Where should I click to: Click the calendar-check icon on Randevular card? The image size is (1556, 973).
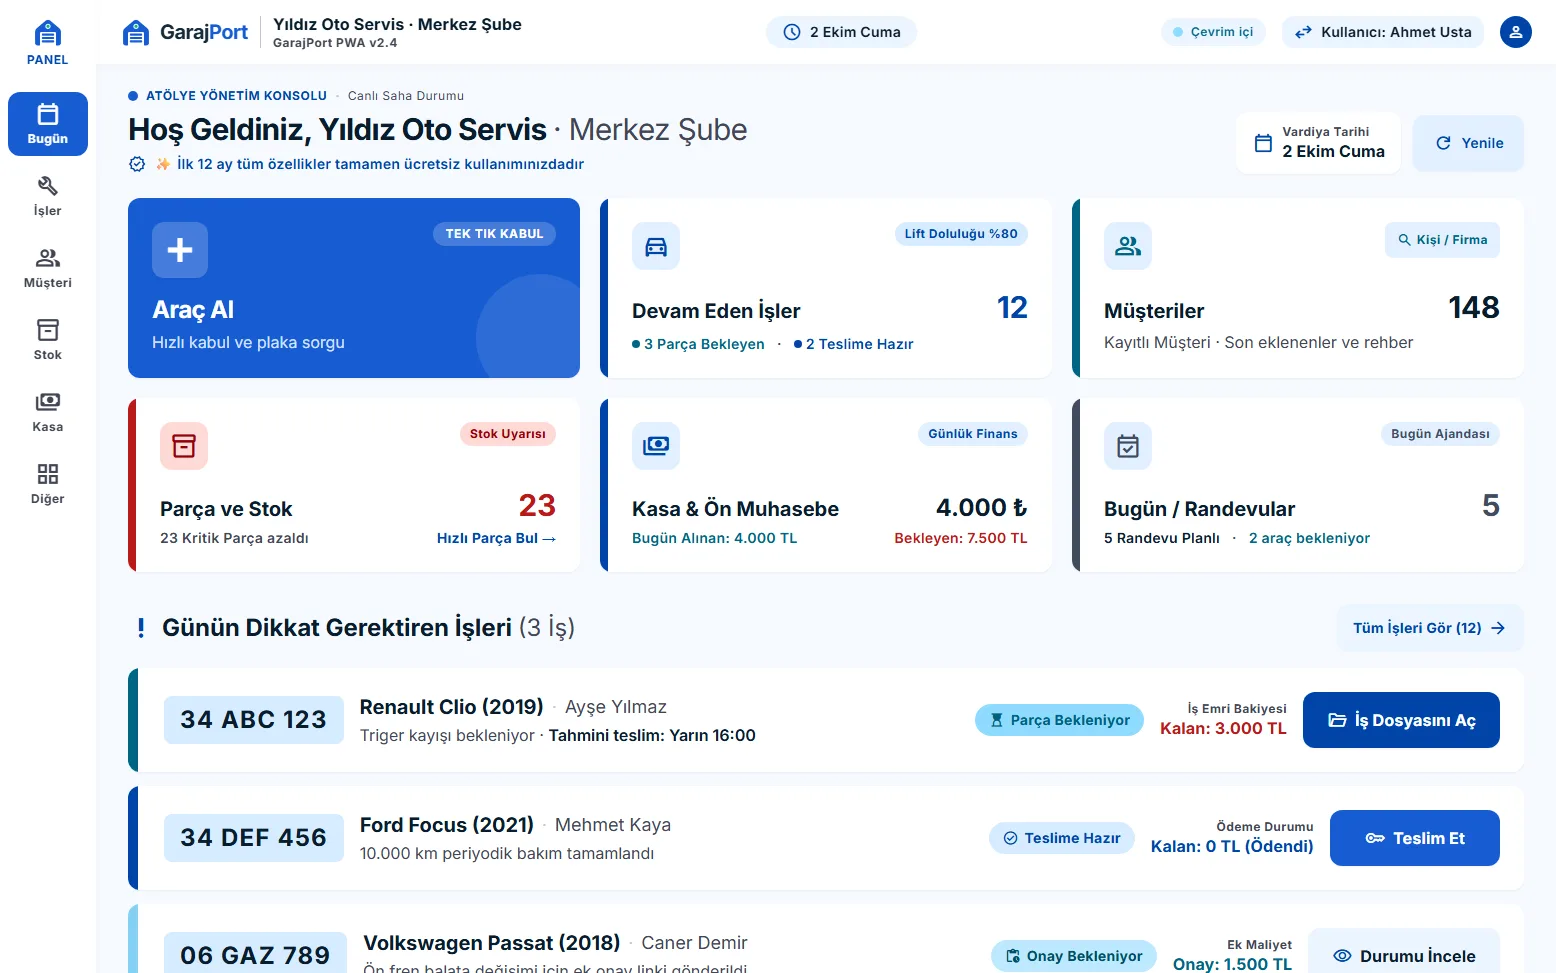(1128, 446)
